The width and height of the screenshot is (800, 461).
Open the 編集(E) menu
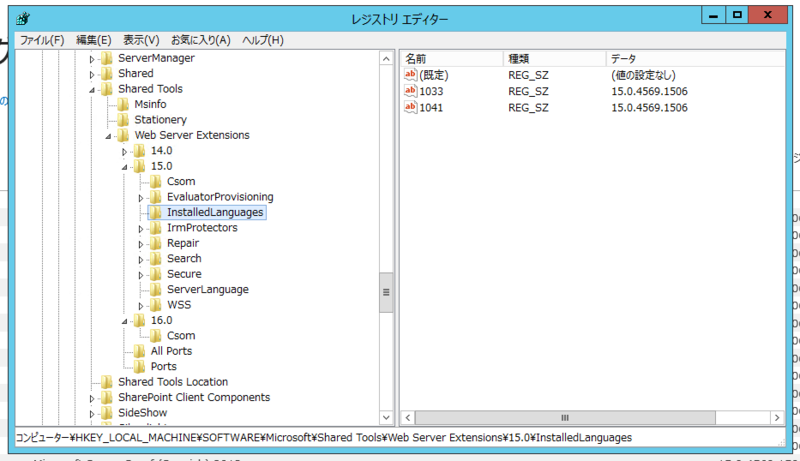click(x=93, y=40)
